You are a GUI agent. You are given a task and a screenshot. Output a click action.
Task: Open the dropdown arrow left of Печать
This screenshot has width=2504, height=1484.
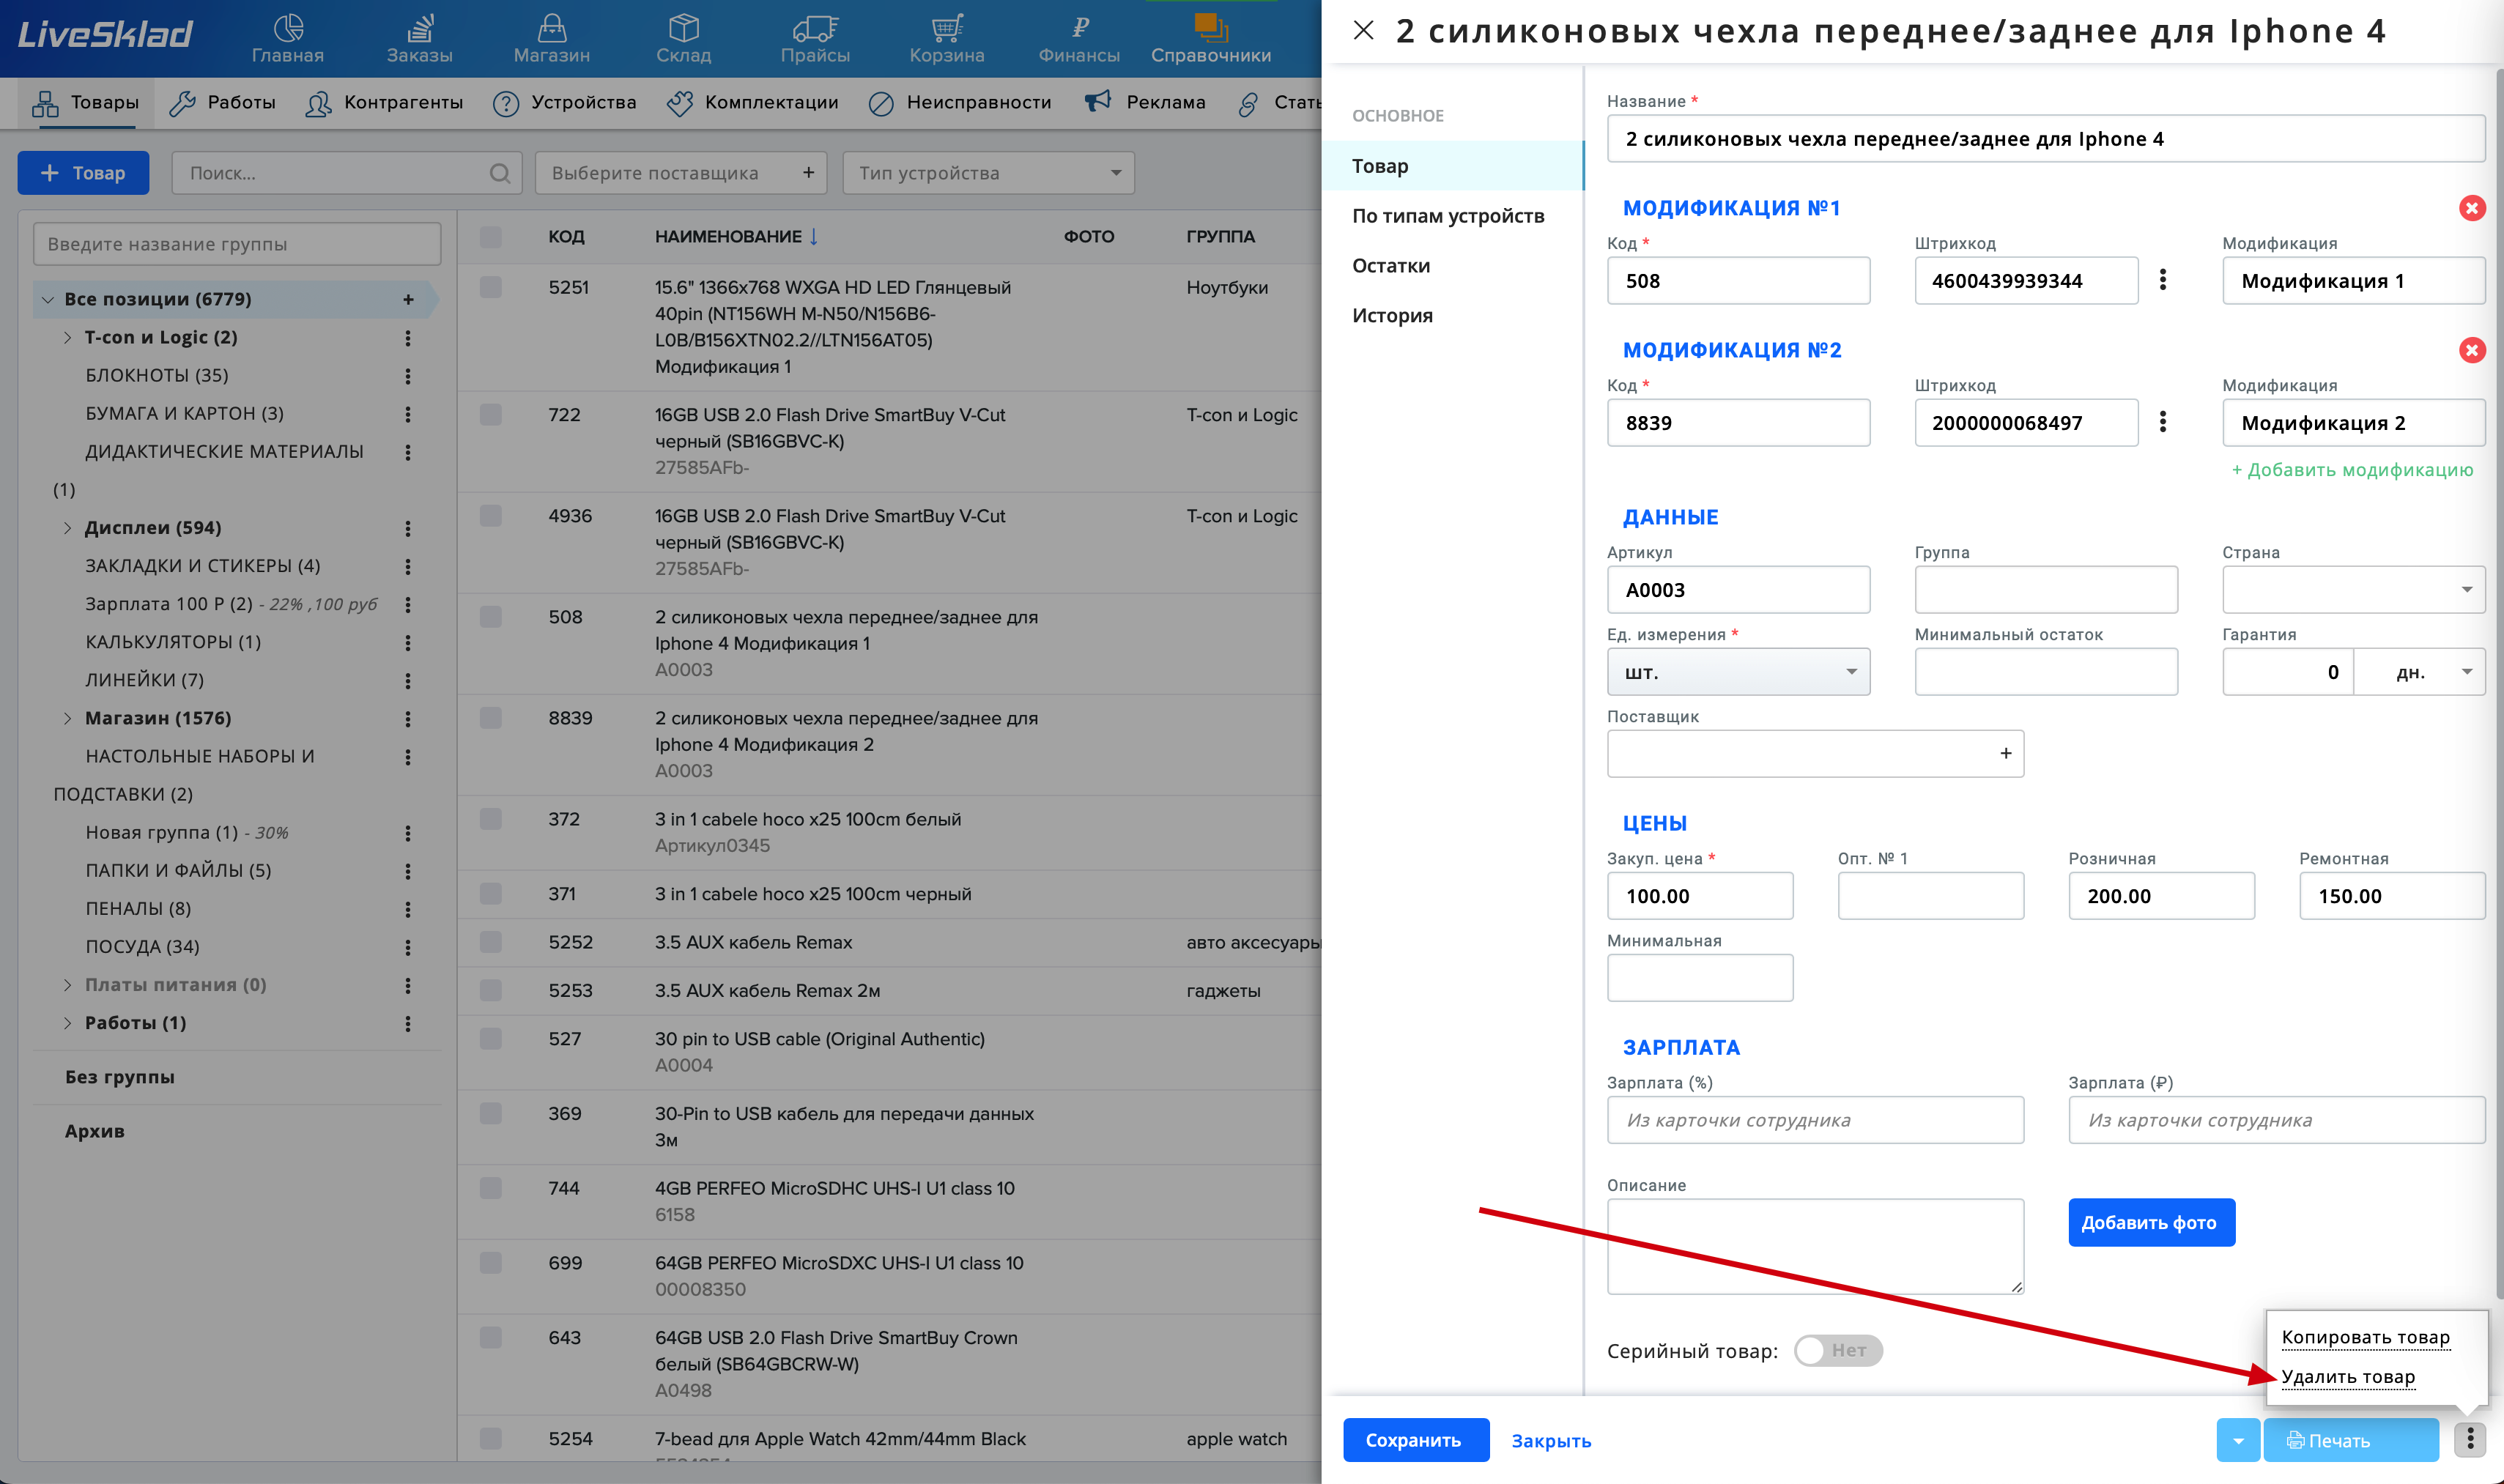2238,1440
